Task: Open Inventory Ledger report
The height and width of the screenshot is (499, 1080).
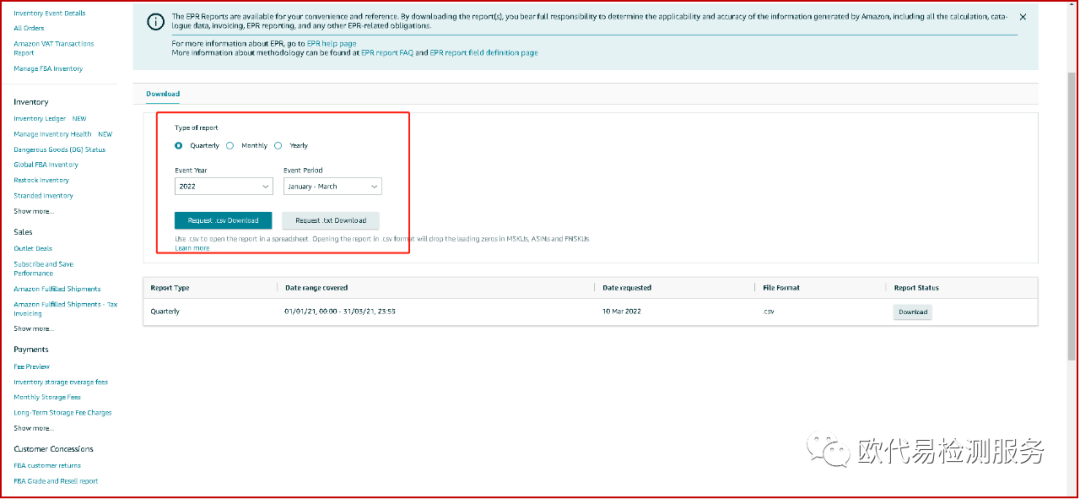Action: pyautogui.click(x=40, y=119)
